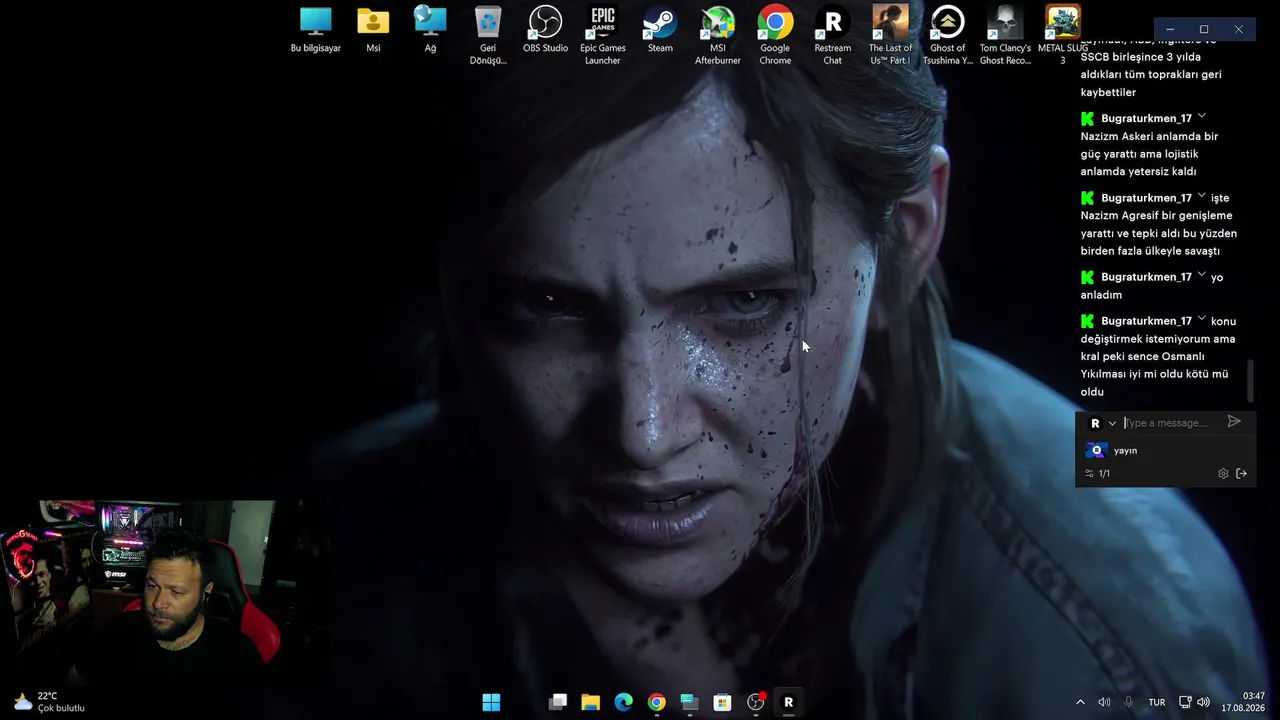This screenshot has height=720, width=1280.
Task: Expand chevron on the 'konu değiştirmek' message
Action: 1202,319
